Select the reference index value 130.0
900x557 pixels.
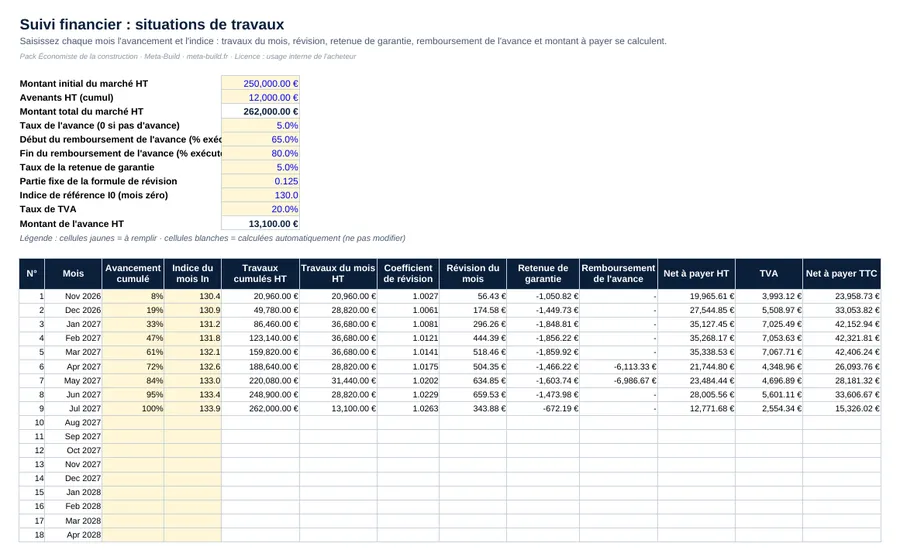[x=260, y=195]
